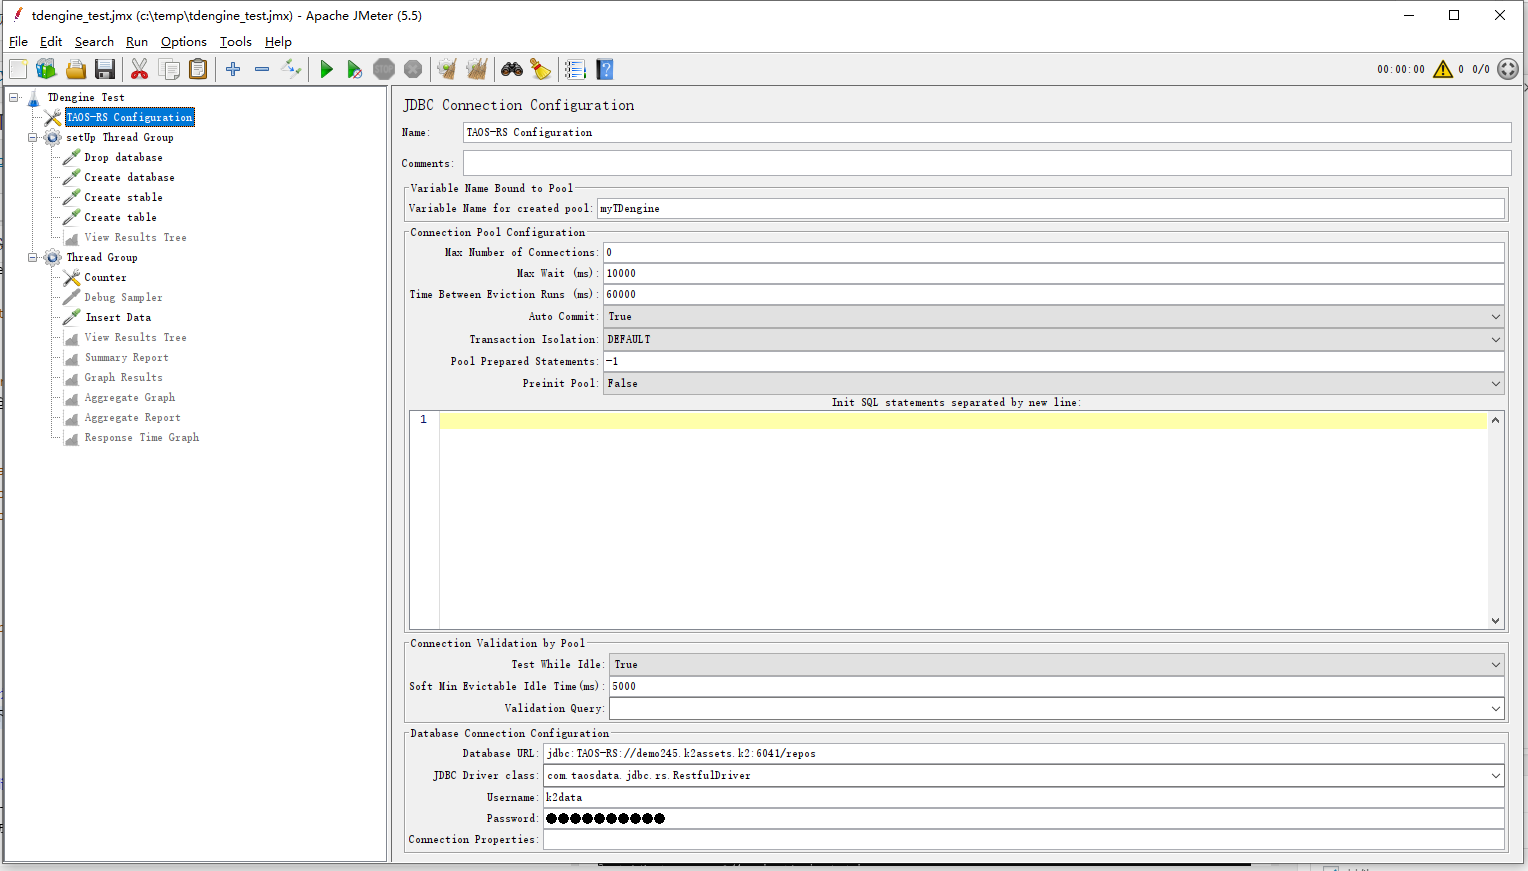Open Search with the binoculars icon
The width and height of the screenshot is (1528, 871).
point(512,69)
